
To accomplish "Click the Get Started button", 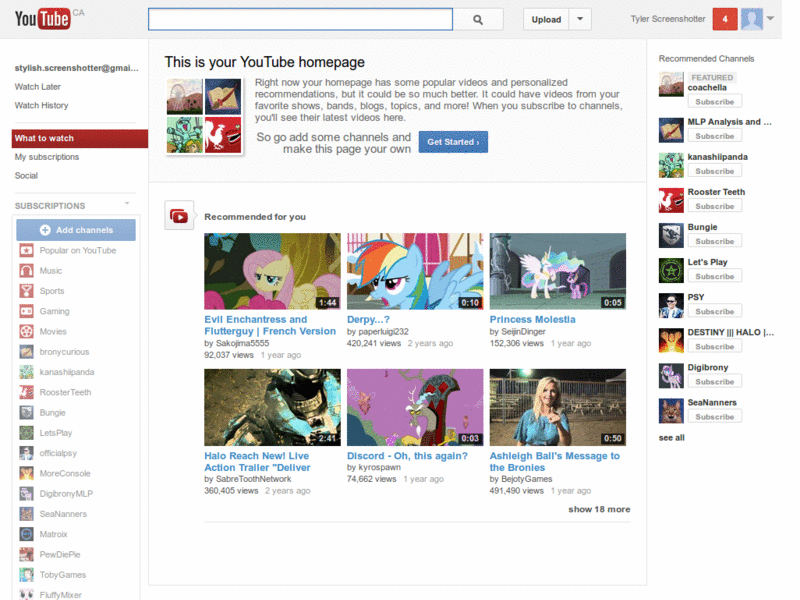I will pyautogui.click(x=453, y=142).
